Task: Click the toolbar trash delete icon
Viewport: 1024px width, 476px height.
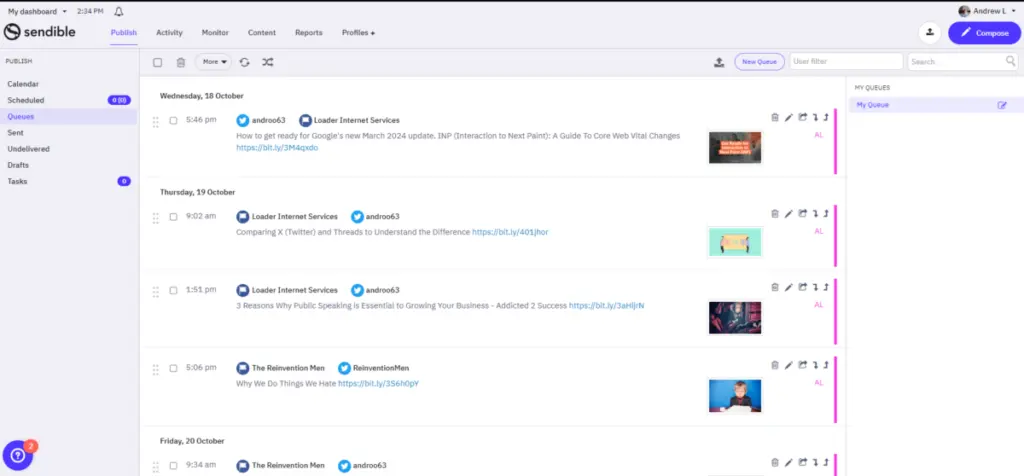Action: tap(181, 62)
